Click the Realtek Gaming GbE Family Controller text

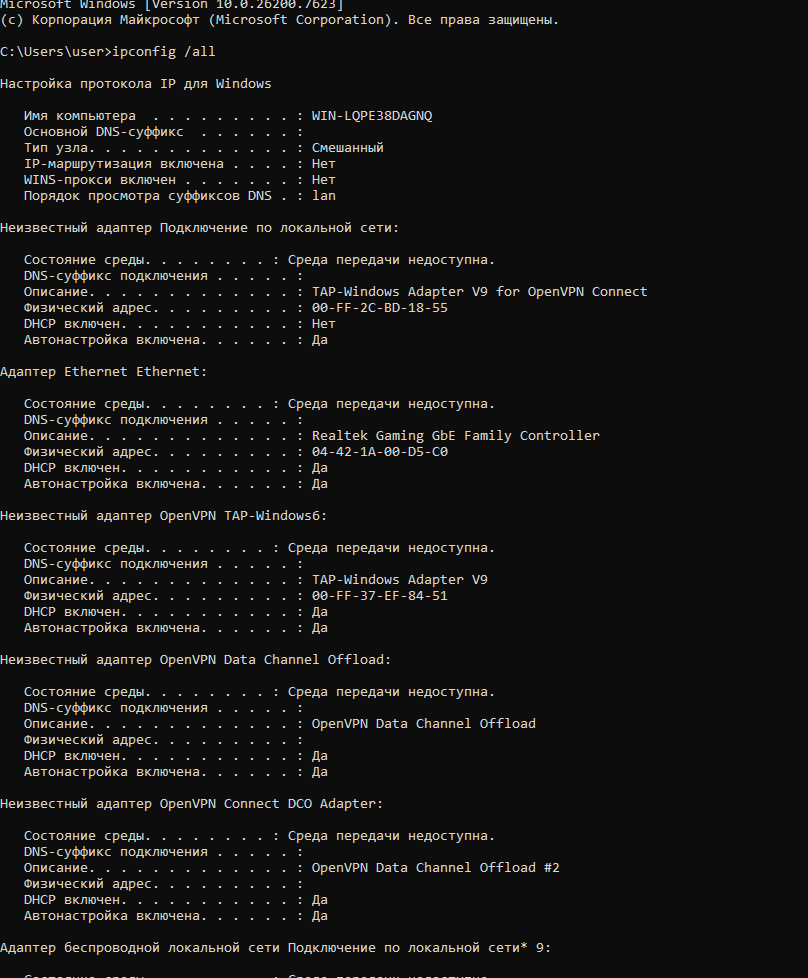pos(455,435)
